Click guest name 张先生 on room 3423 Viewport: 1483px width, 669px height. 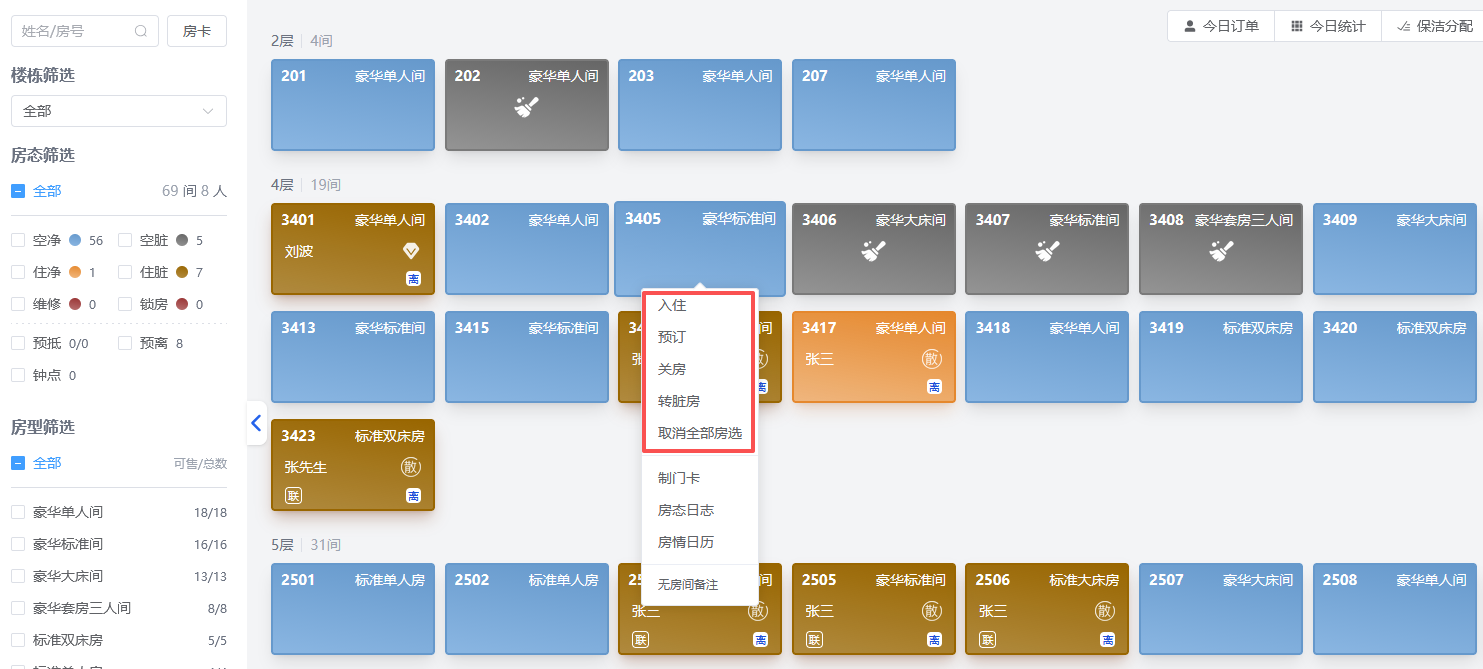pos(306,467)
